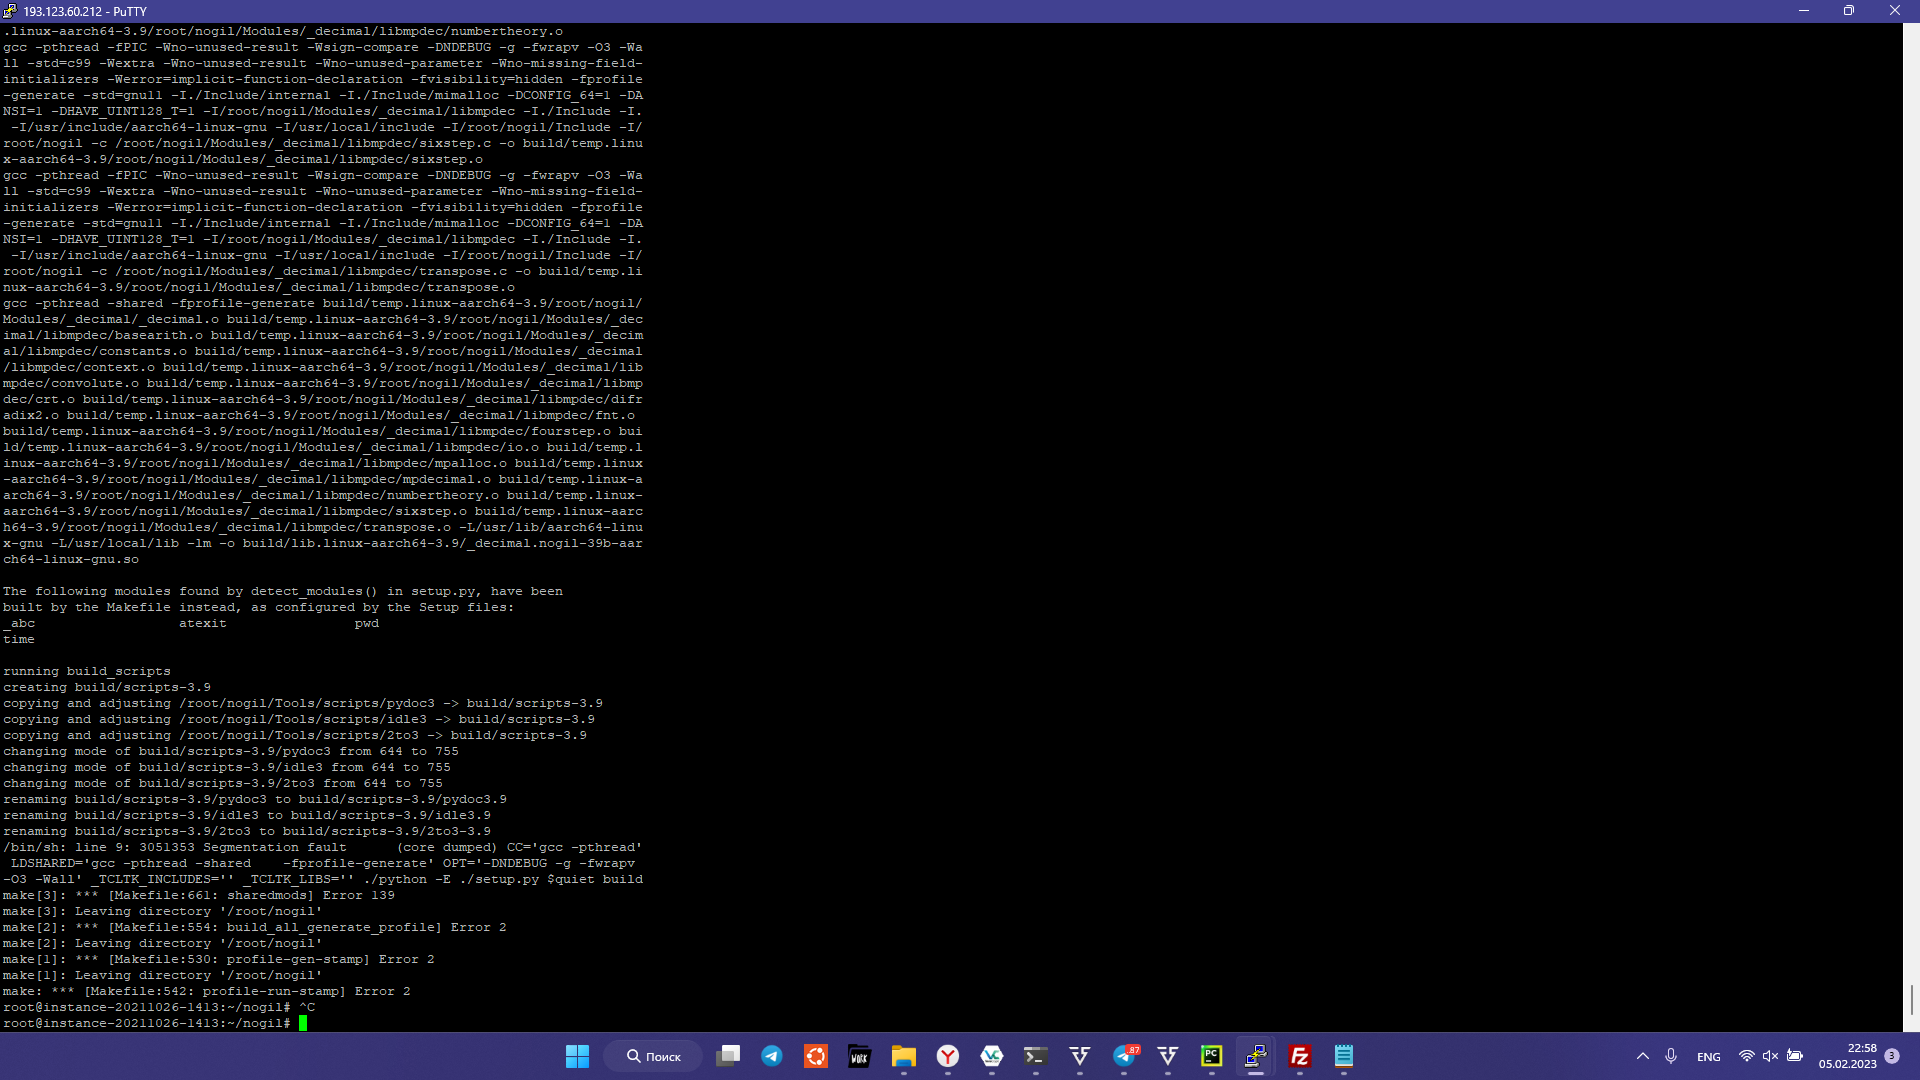Click the Поиск search box
Image resolution: width=1920 pixels, height=1080 pixels.
click(654, 1056)
